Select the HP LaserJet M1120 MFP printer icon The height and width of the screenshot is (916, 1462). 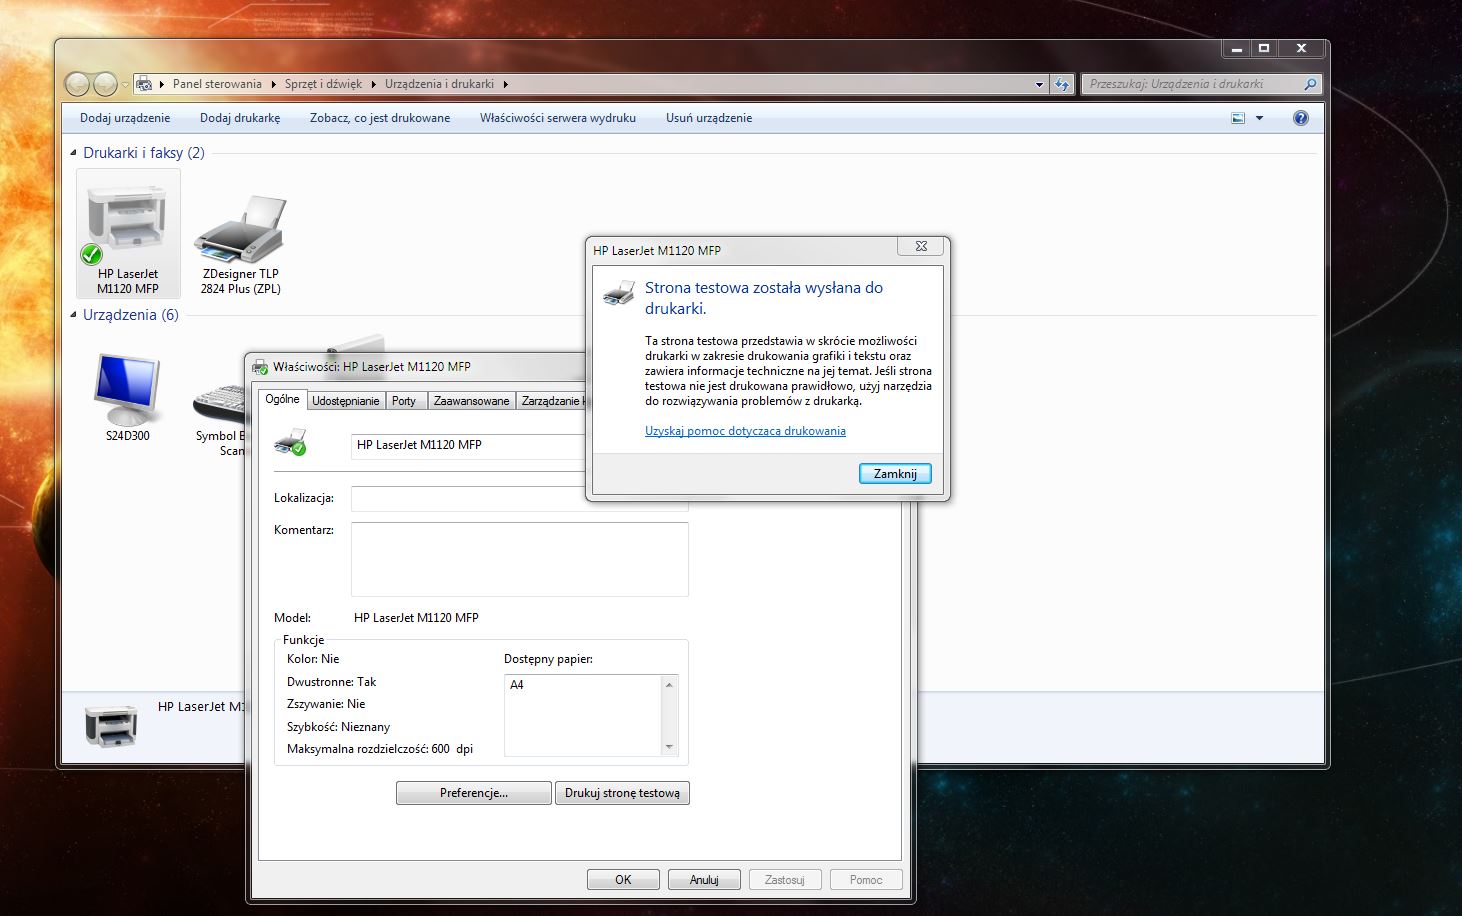pos(127,233)
